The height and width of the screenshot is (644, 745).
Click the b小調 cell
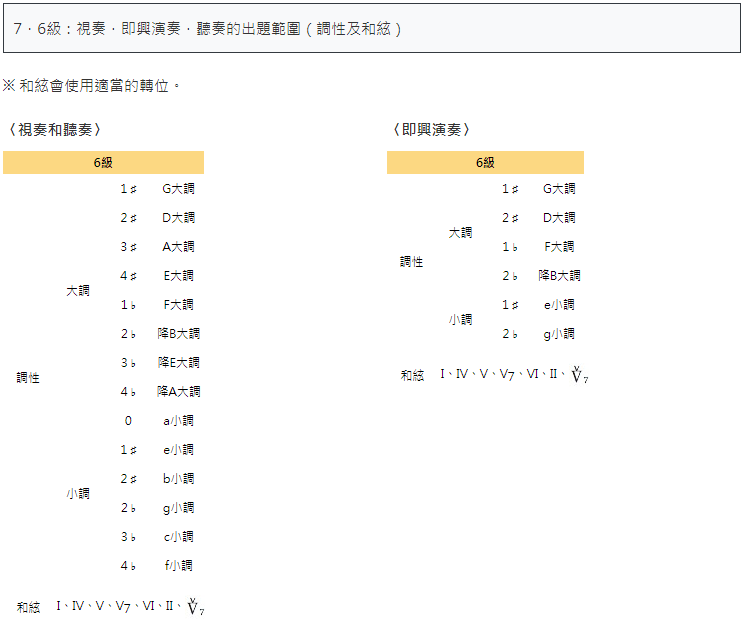(178, 479)
